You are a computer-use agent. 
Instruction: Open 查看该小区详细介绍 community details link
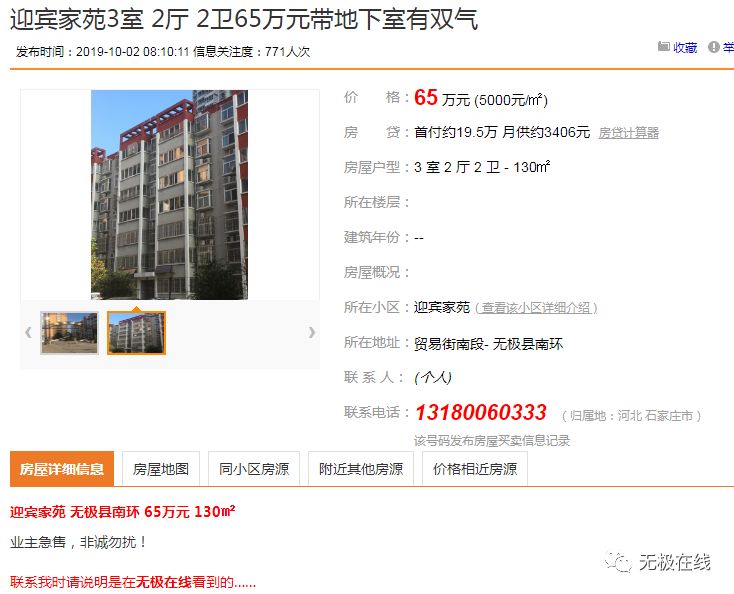tap(536, 308)
